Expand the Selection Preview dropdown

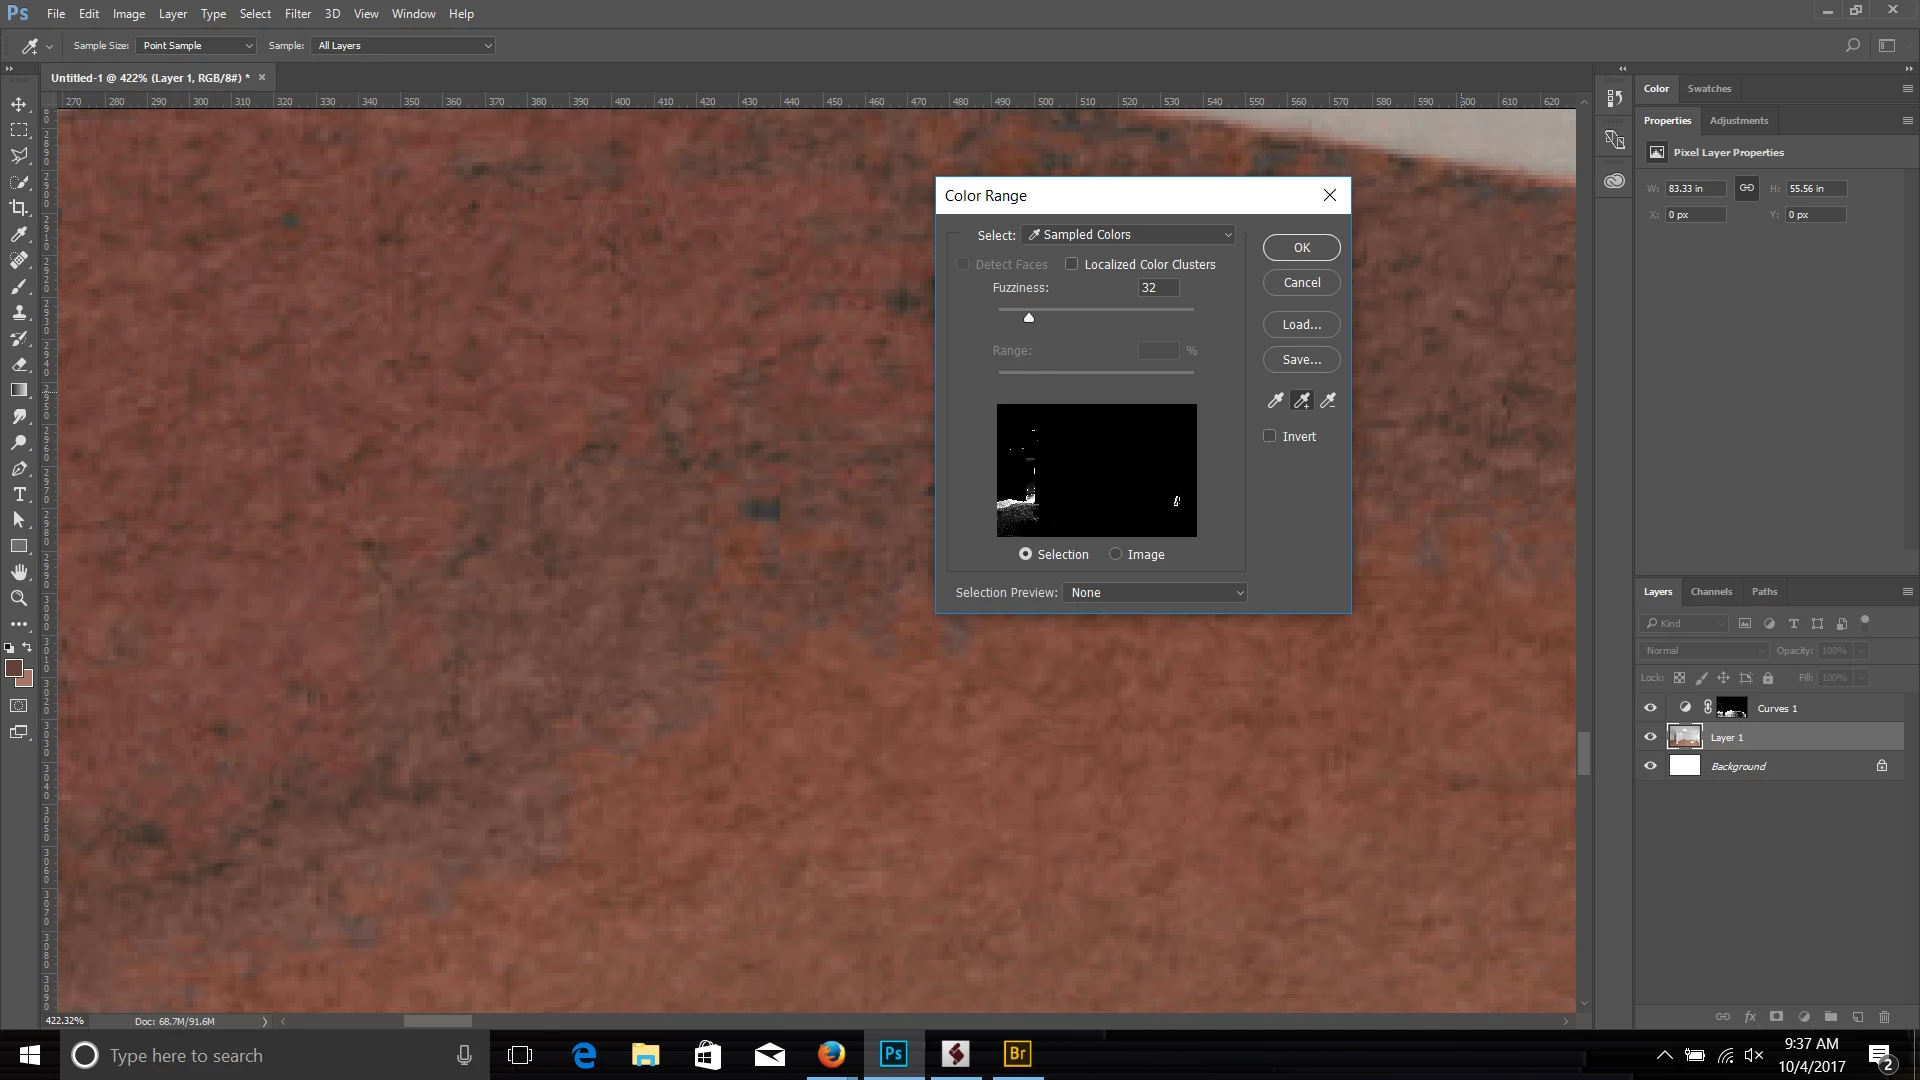(x=1155, y=593)
